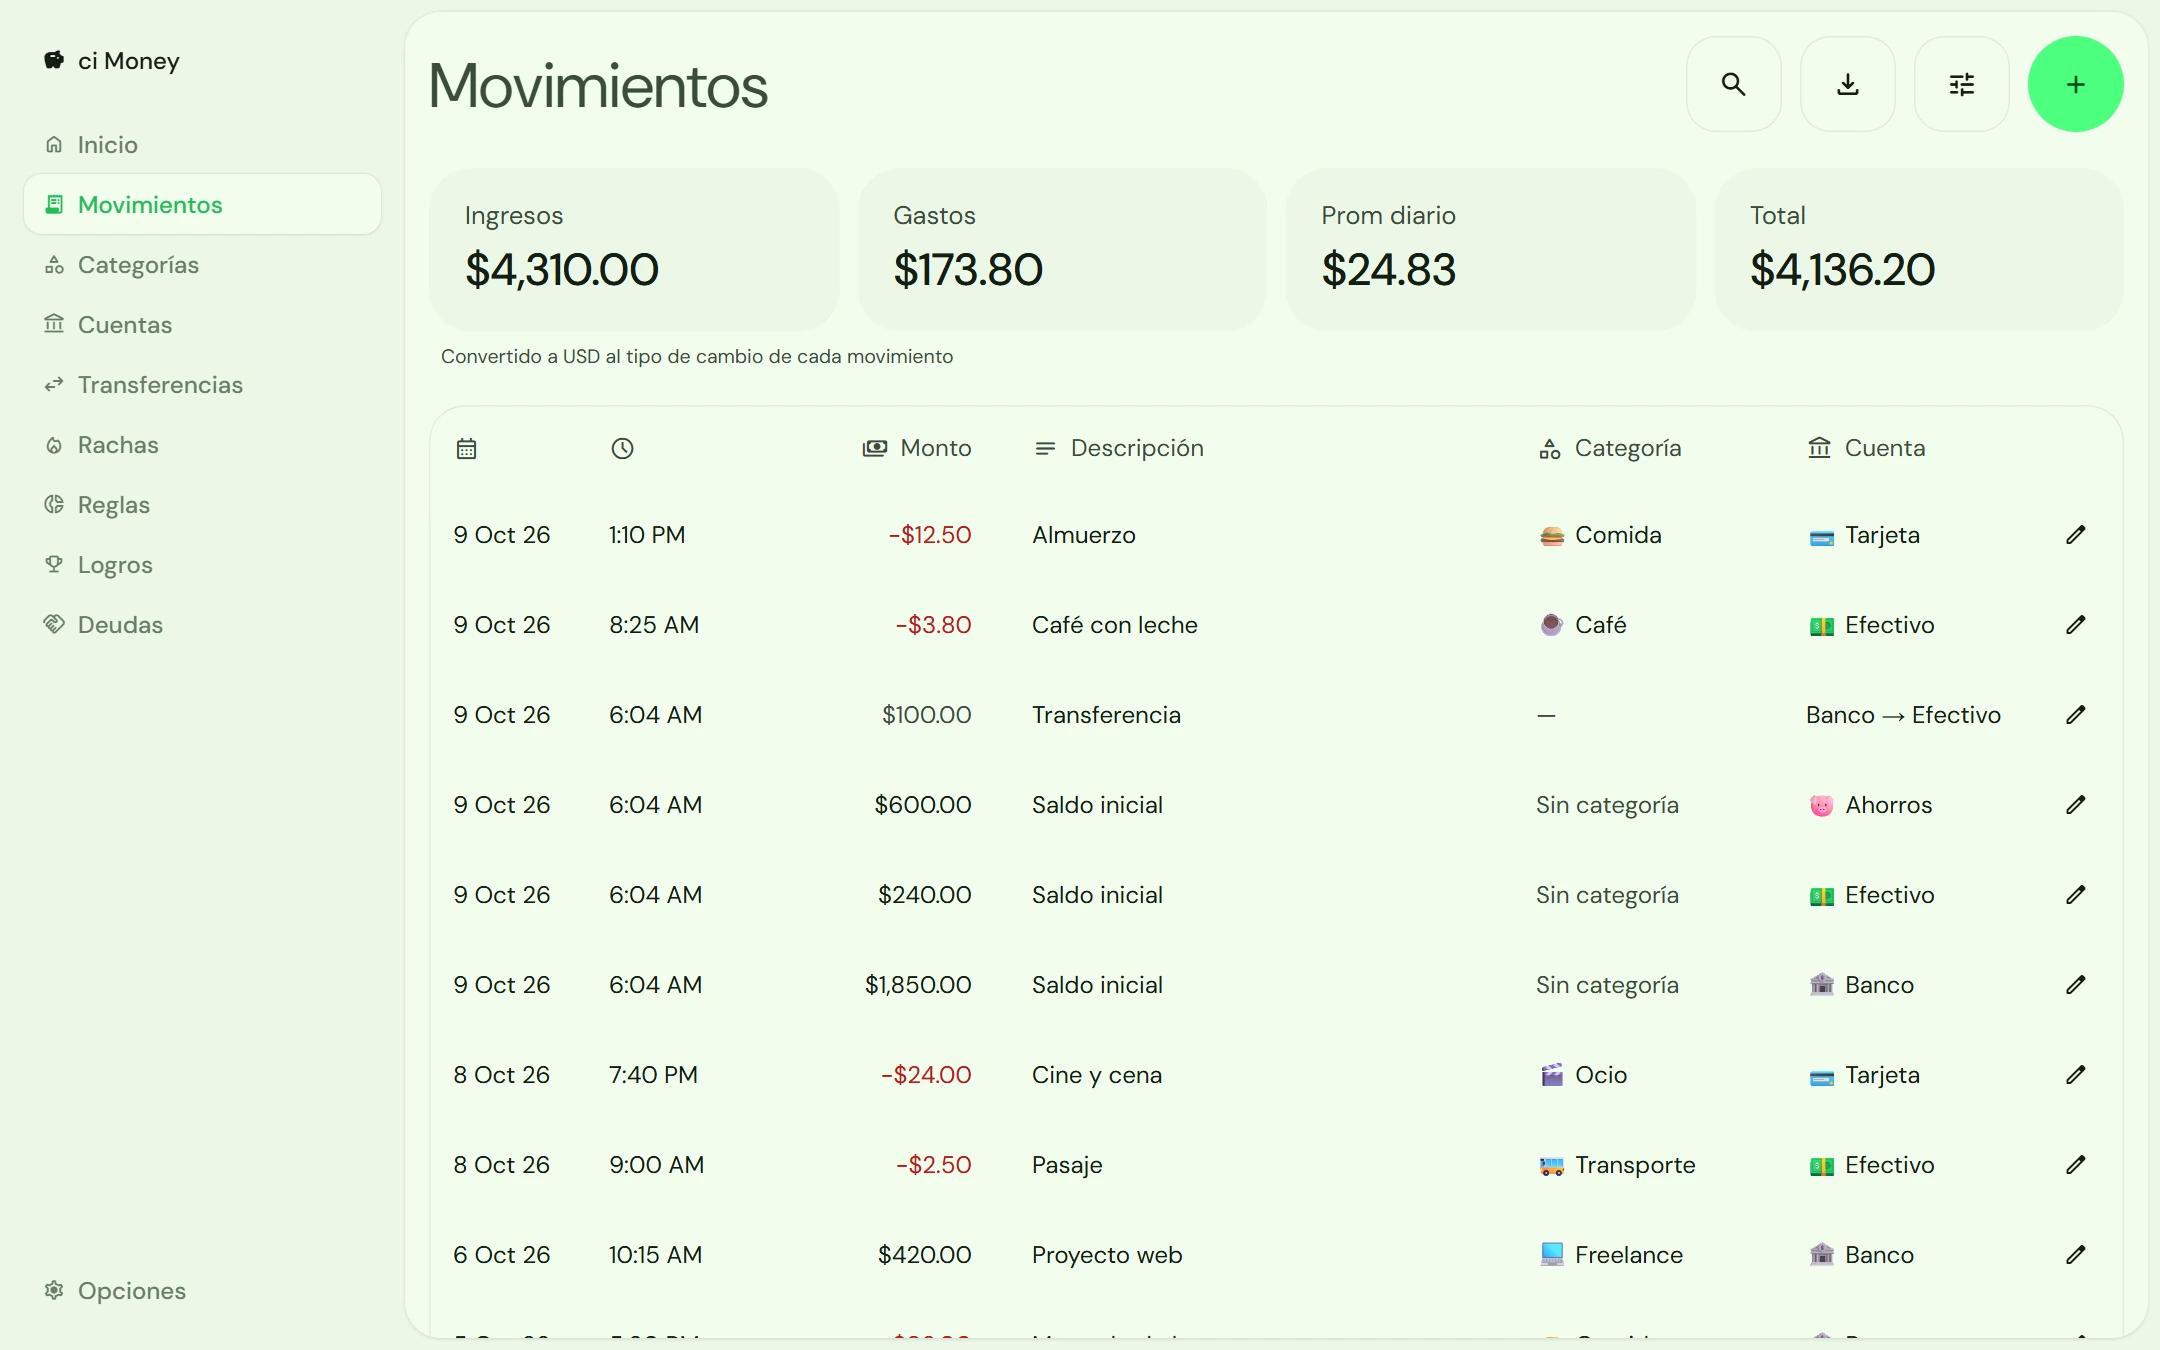This screenshot has height=1350, width=2160.
Task: Click the Comida category in Almuerzo row
Action: point(1600,535)
